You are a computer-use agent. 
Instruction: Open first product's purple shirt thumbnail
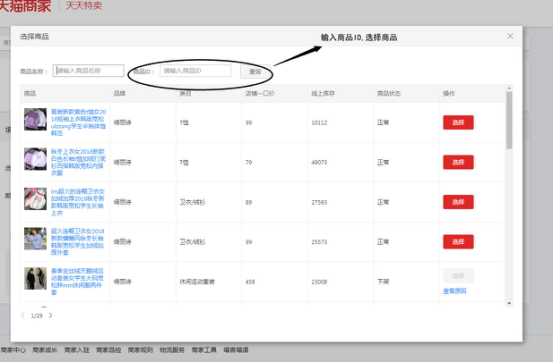click(x=35, y=119)
